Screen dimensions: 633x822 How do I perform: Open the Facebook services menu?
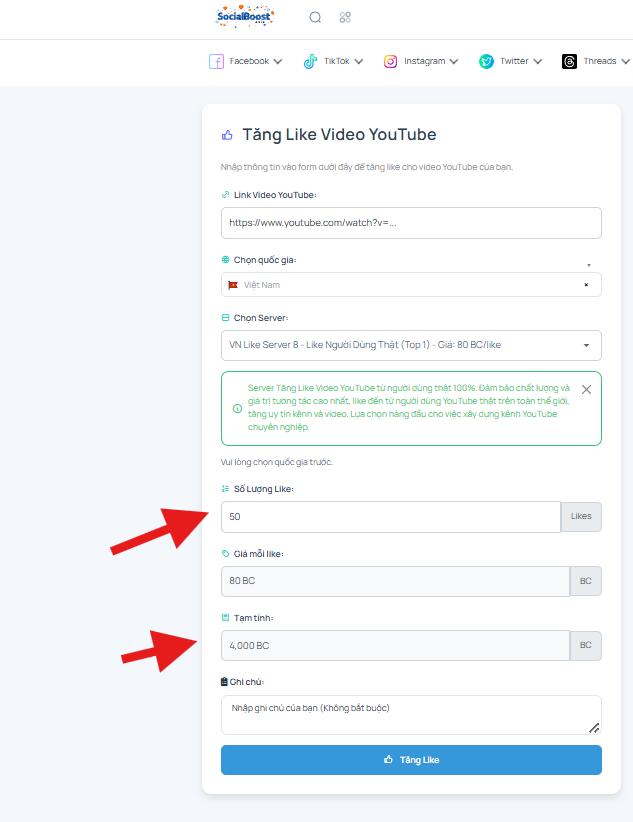[245, 61]
